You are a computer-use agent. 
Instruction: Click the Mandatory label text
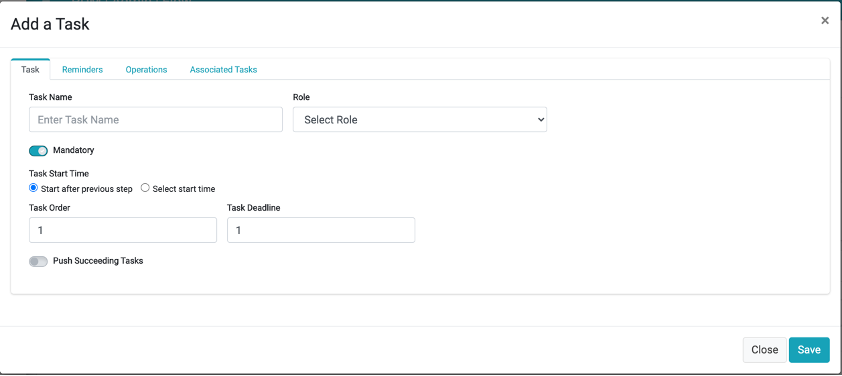[74, 150]
